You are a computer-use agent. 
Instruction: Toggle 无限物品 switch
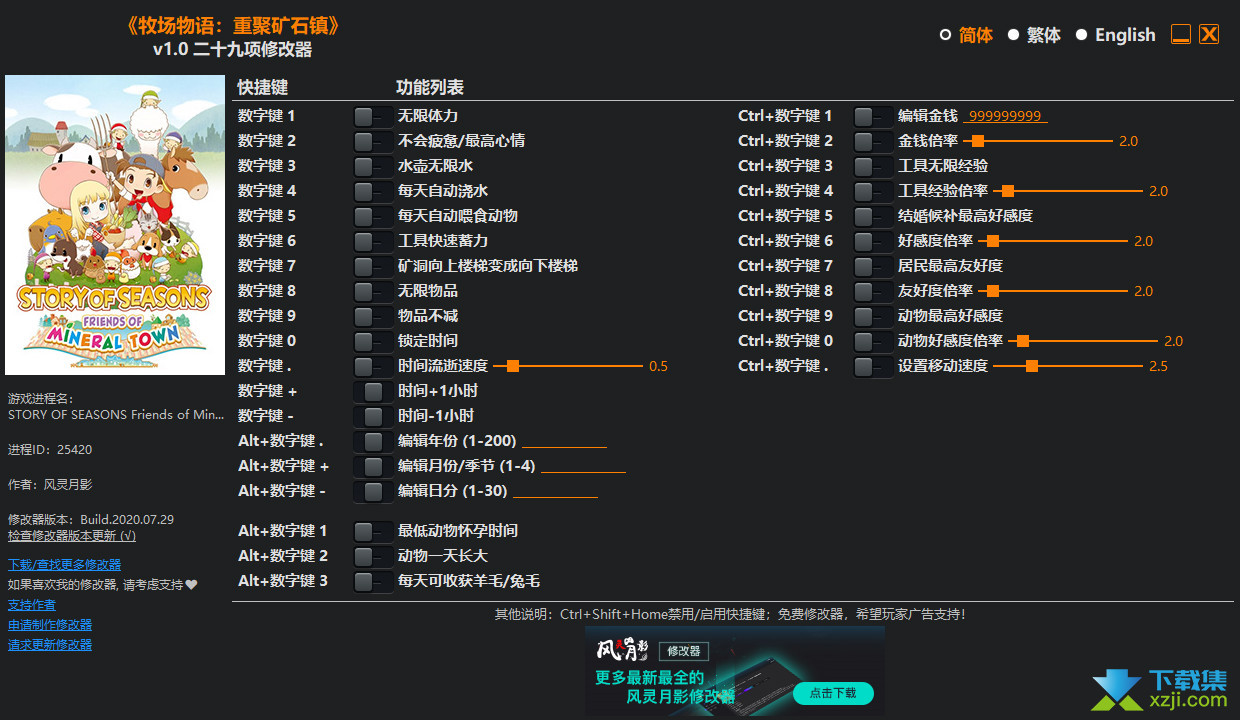click(x=373, y=291)
